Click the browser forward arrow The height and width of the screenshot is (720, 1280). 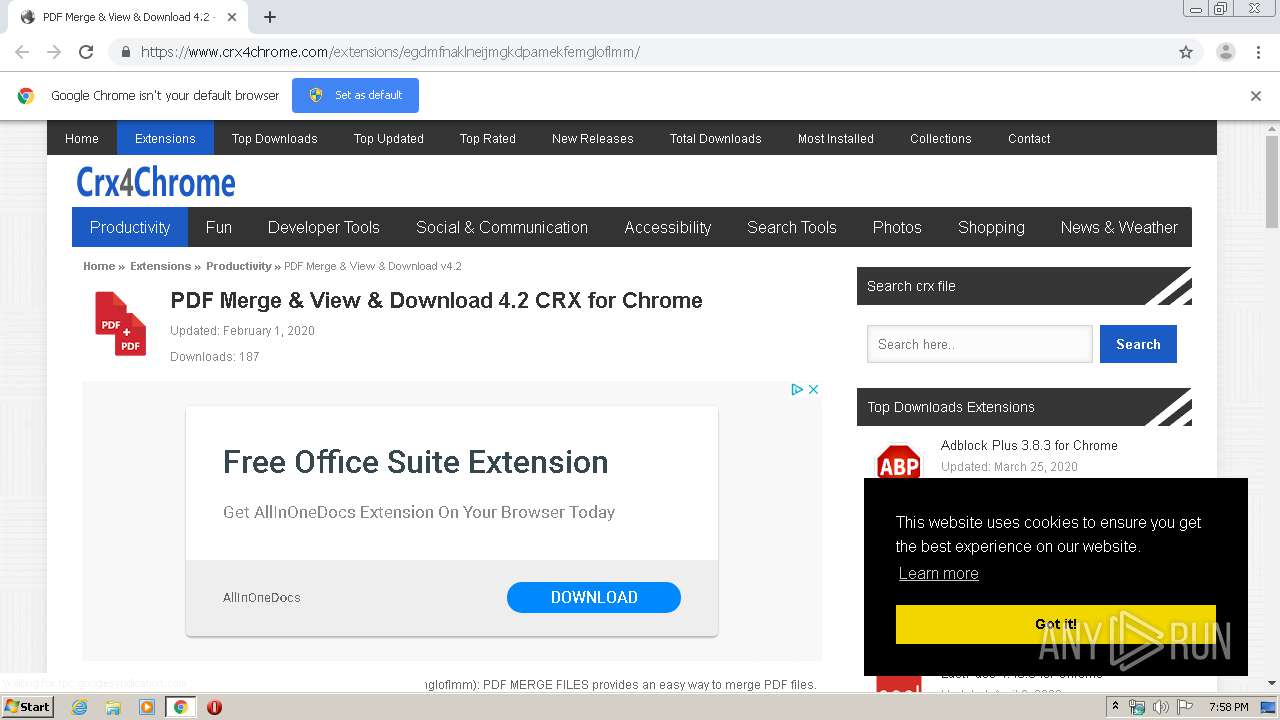click(x=54, y=52)
